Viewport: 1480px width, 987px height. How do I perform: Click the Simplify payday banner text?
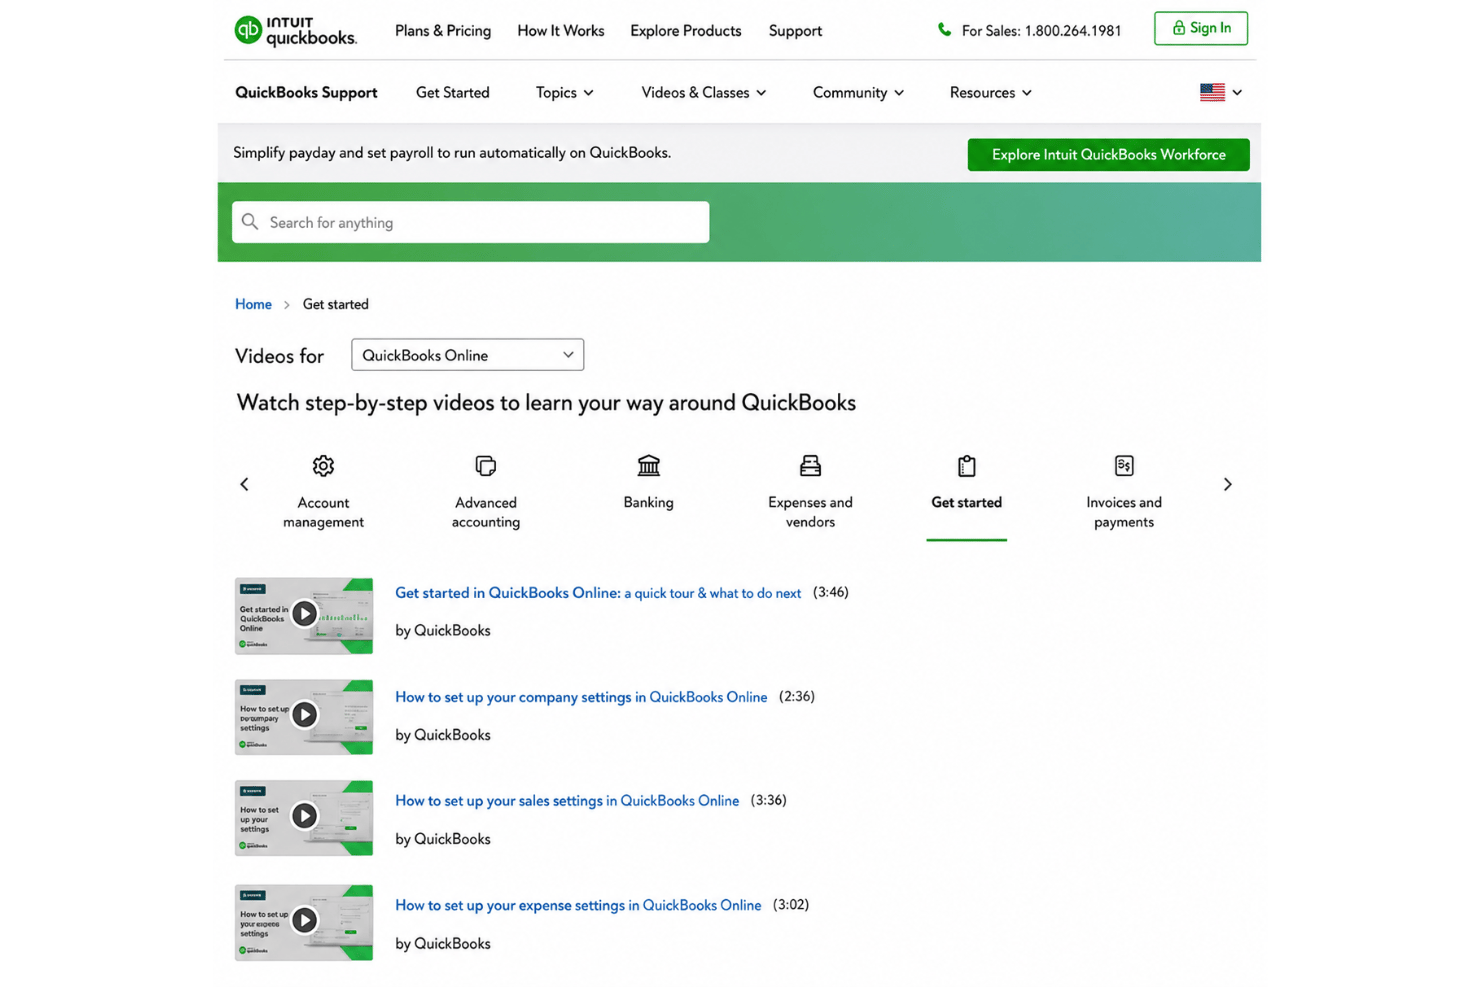click(x=452, y=153)
